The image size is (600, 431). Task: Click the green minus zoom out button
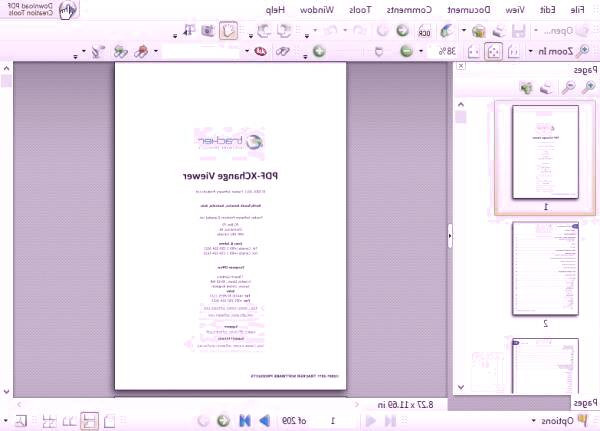[x=406, y=51]
